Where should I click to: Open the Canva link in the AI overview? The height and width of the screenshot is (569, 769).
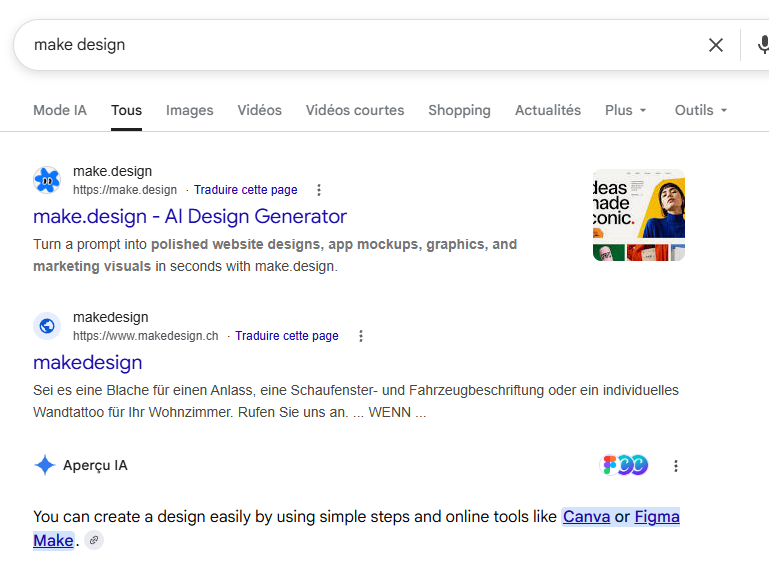click(587, 517)
